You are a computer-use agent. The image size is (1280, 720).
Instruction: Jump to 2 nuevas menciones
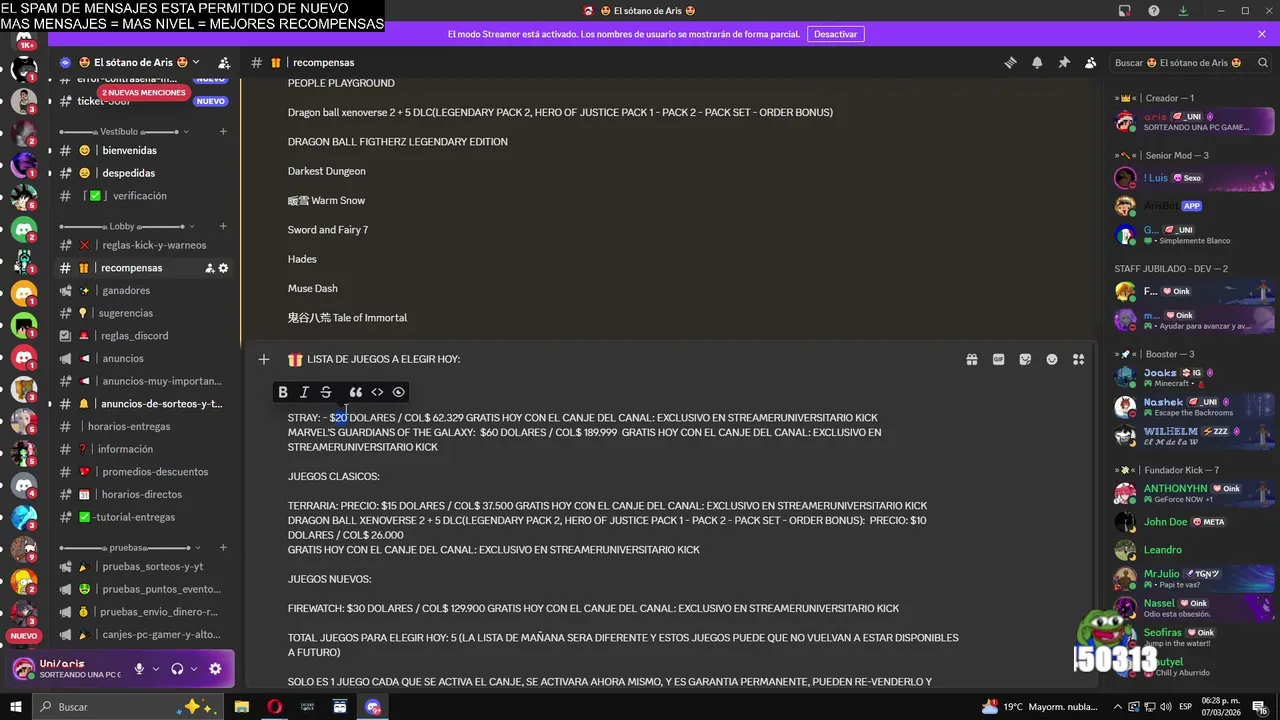click(x=144, y=93)
